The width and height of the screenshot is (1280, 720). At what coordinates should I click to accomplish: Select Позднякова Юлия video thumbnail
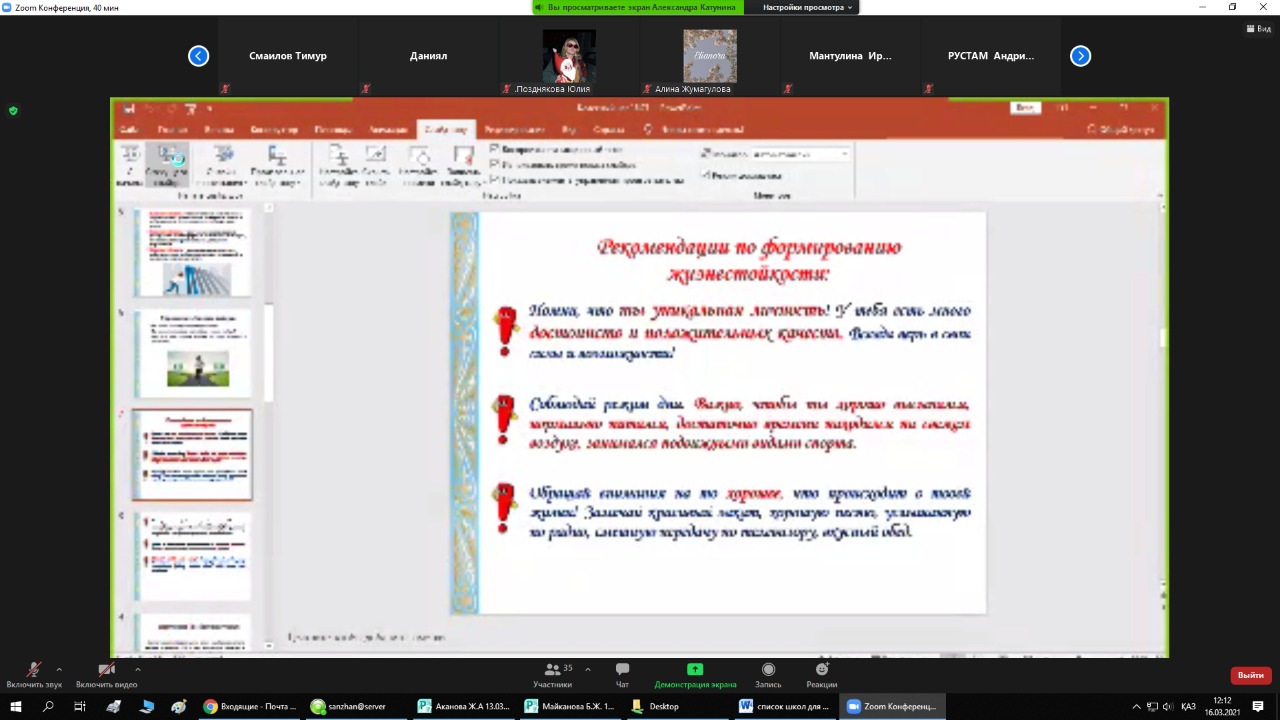tap(569, 57)
